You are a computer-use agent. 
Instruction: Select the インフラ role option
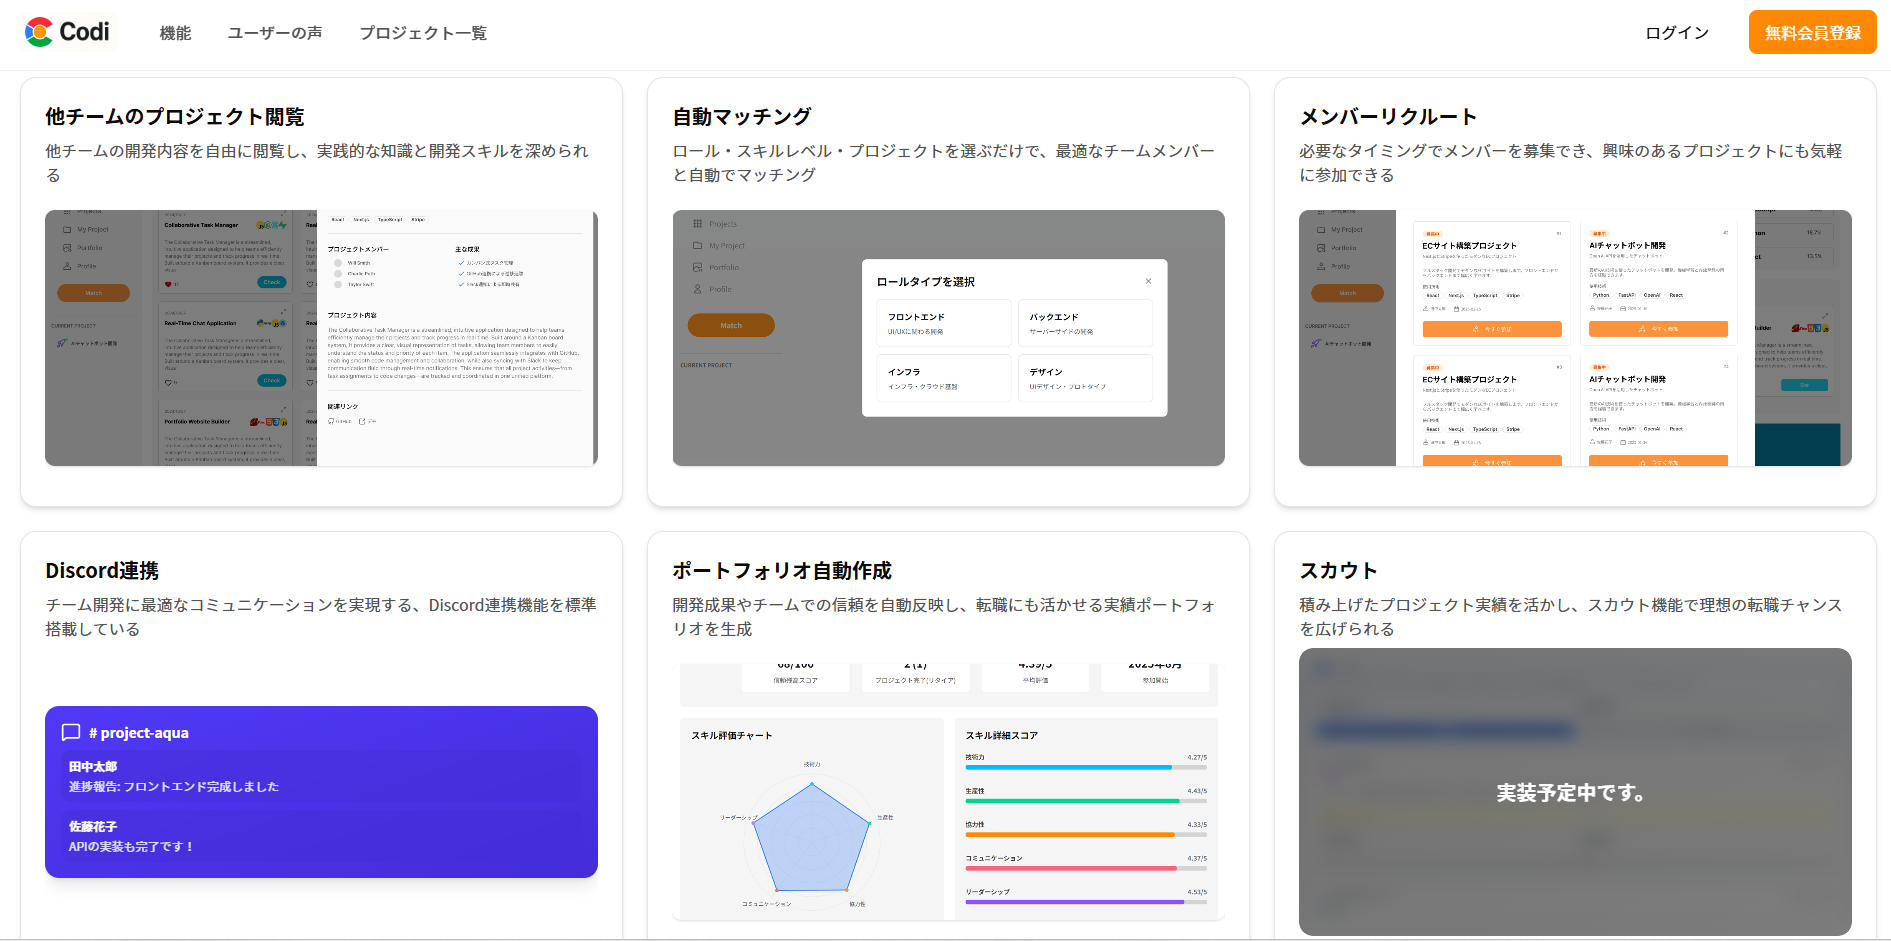click(943, 378)
